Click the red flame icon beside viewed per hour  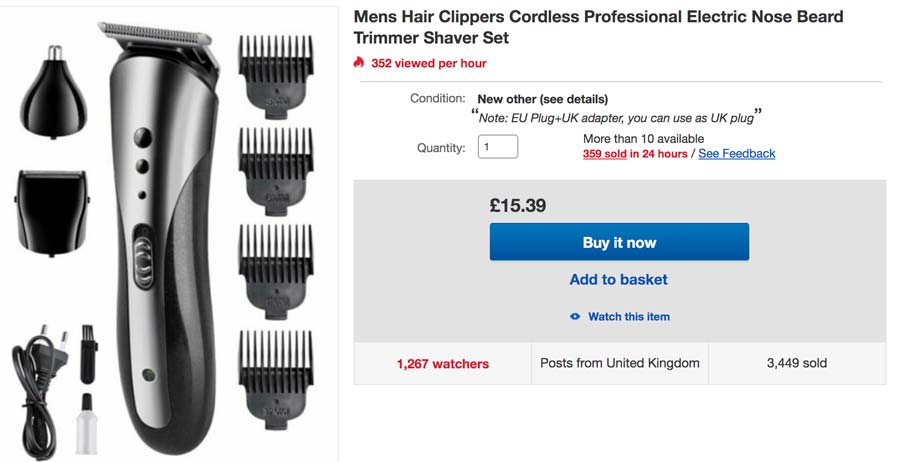(x=359, y=63)
